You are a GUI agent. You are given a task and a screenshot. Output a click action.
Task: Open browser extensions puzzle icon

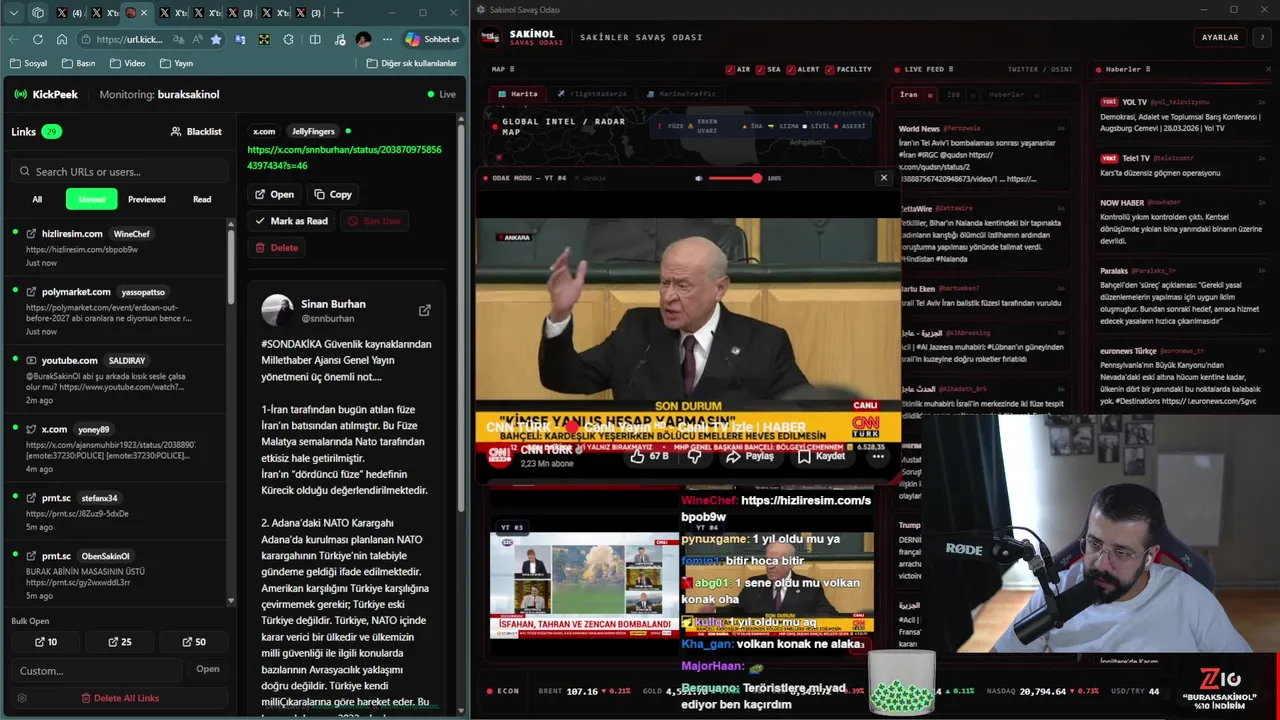(289, 40)
